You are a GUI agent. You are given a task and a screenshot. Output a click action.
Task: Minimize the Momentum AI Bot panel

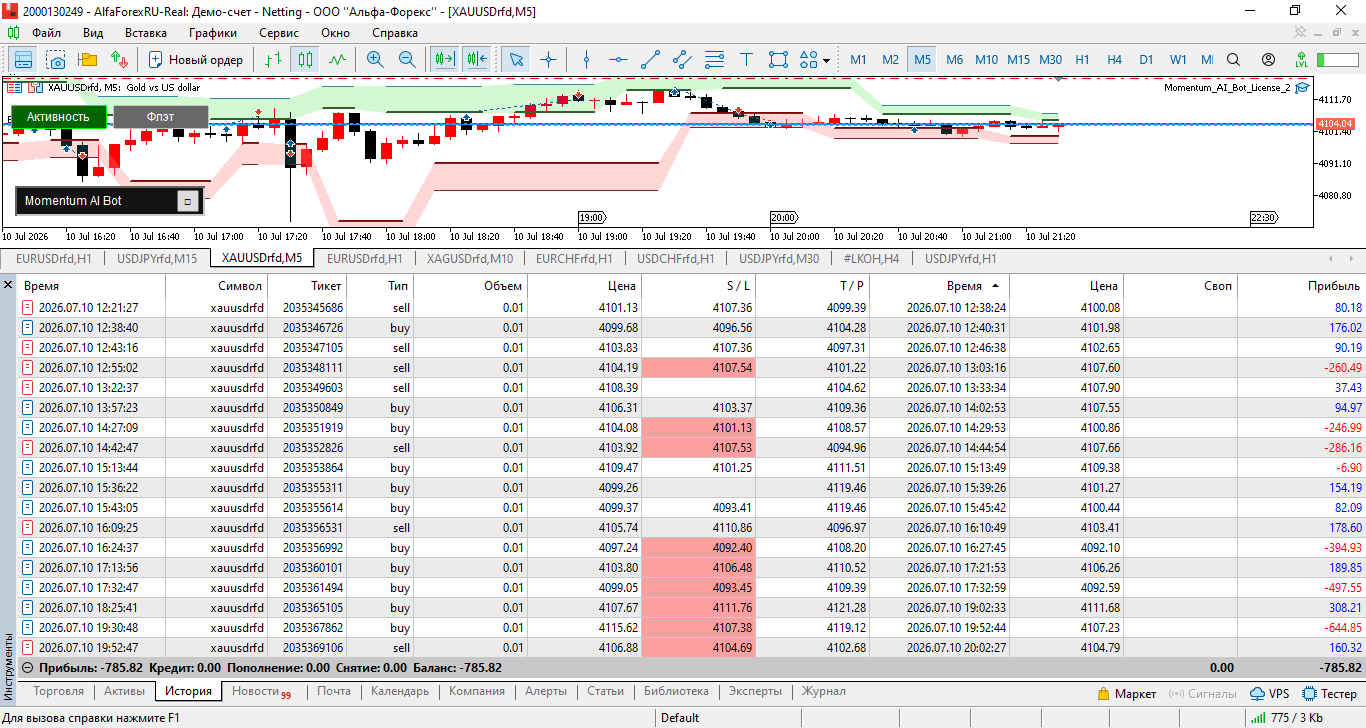coord(187,201)
